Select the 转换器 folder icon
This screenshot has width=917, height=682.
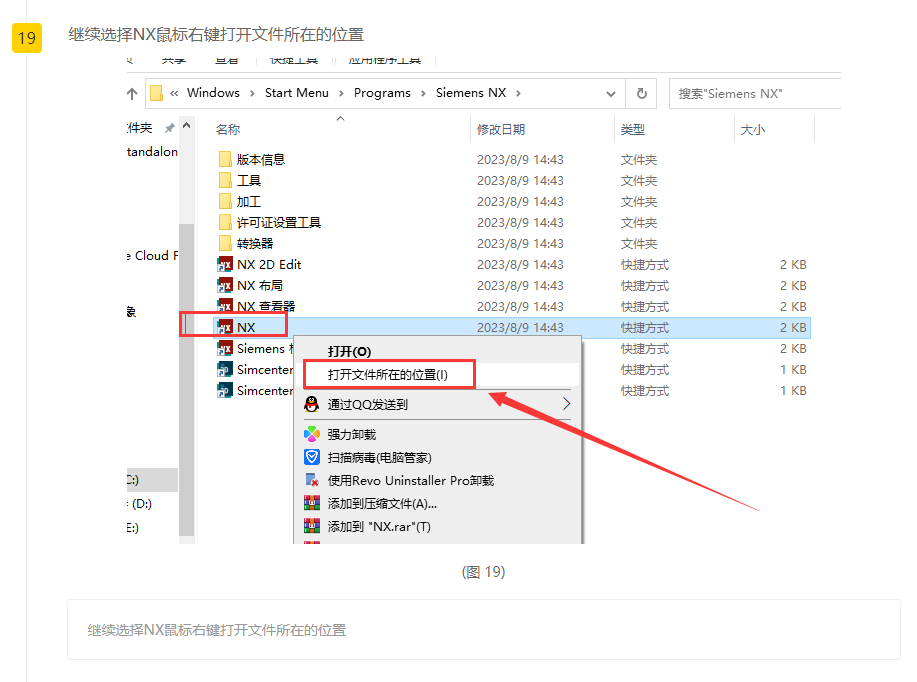tap(225, 243)
